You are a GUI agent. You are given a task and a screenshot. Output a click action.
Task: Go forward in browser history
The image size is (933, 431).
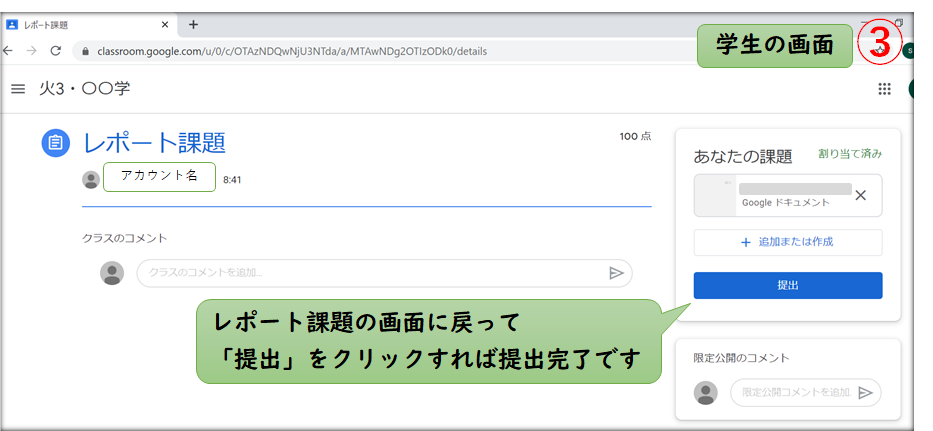(32, 51)
